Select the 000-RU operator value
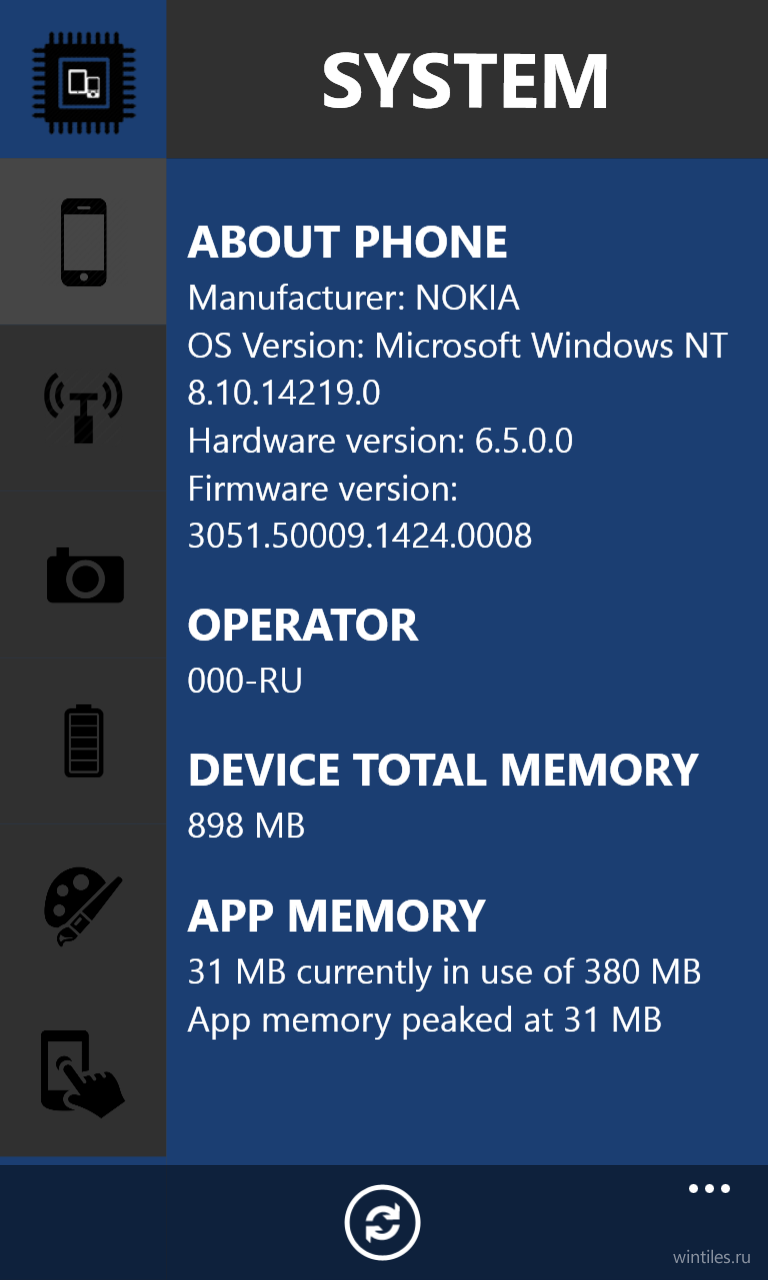The height and width of the screenshot is (1280, 768). [x=245, y=681]
